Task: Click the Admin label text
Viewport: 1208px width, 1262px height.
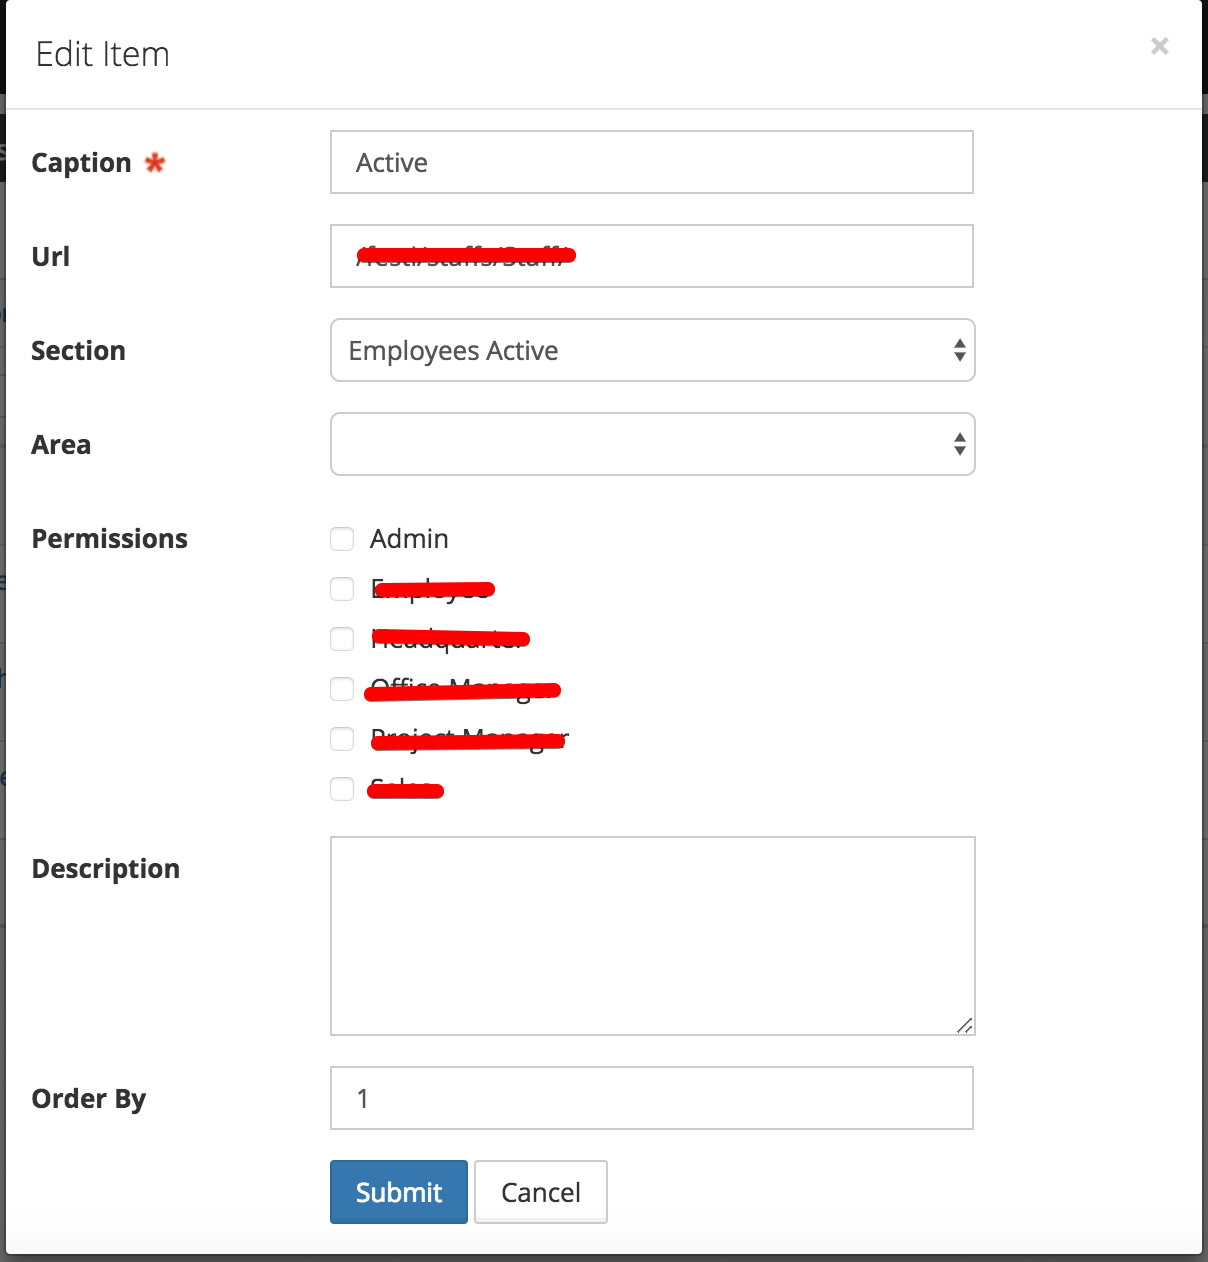Action: pyautogui.click(x=409, y=539)
